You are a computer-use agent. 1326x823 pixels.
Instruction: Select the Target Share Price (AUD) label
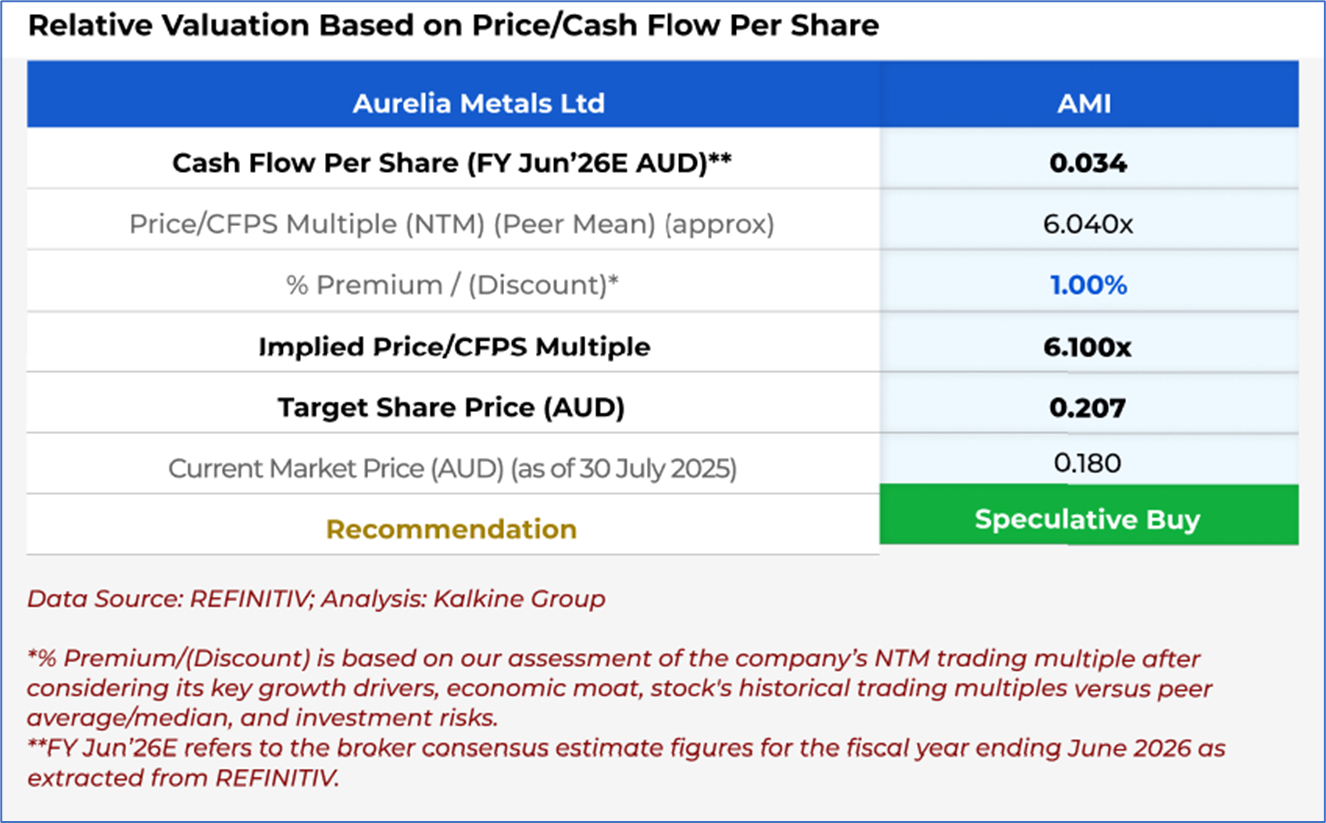click(x=452, y=407)
